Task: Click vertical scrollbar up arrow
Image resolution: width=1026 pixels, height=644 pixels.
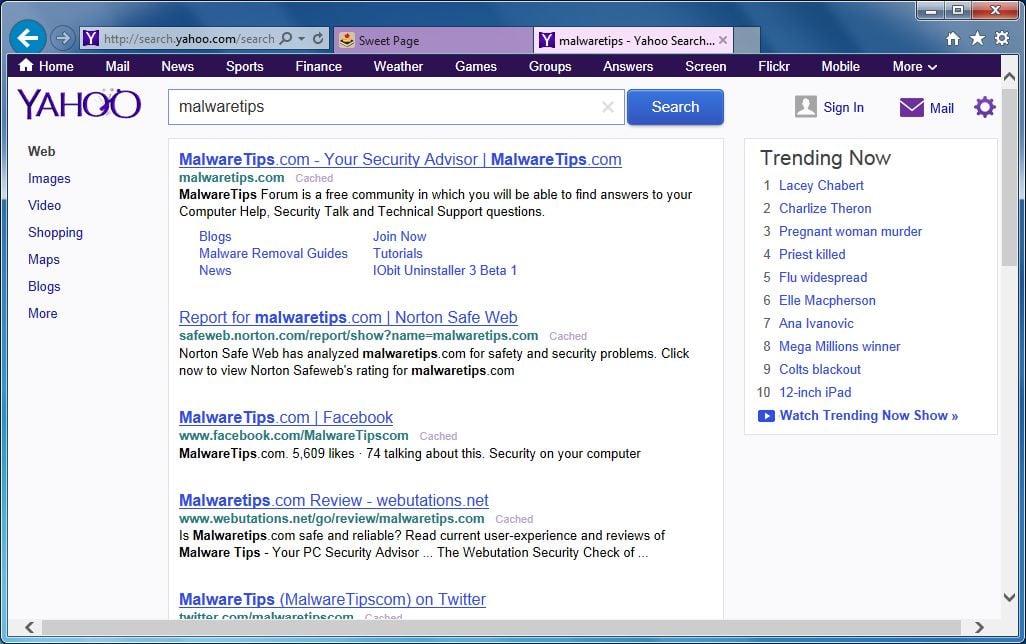Action: (1010, 77)
